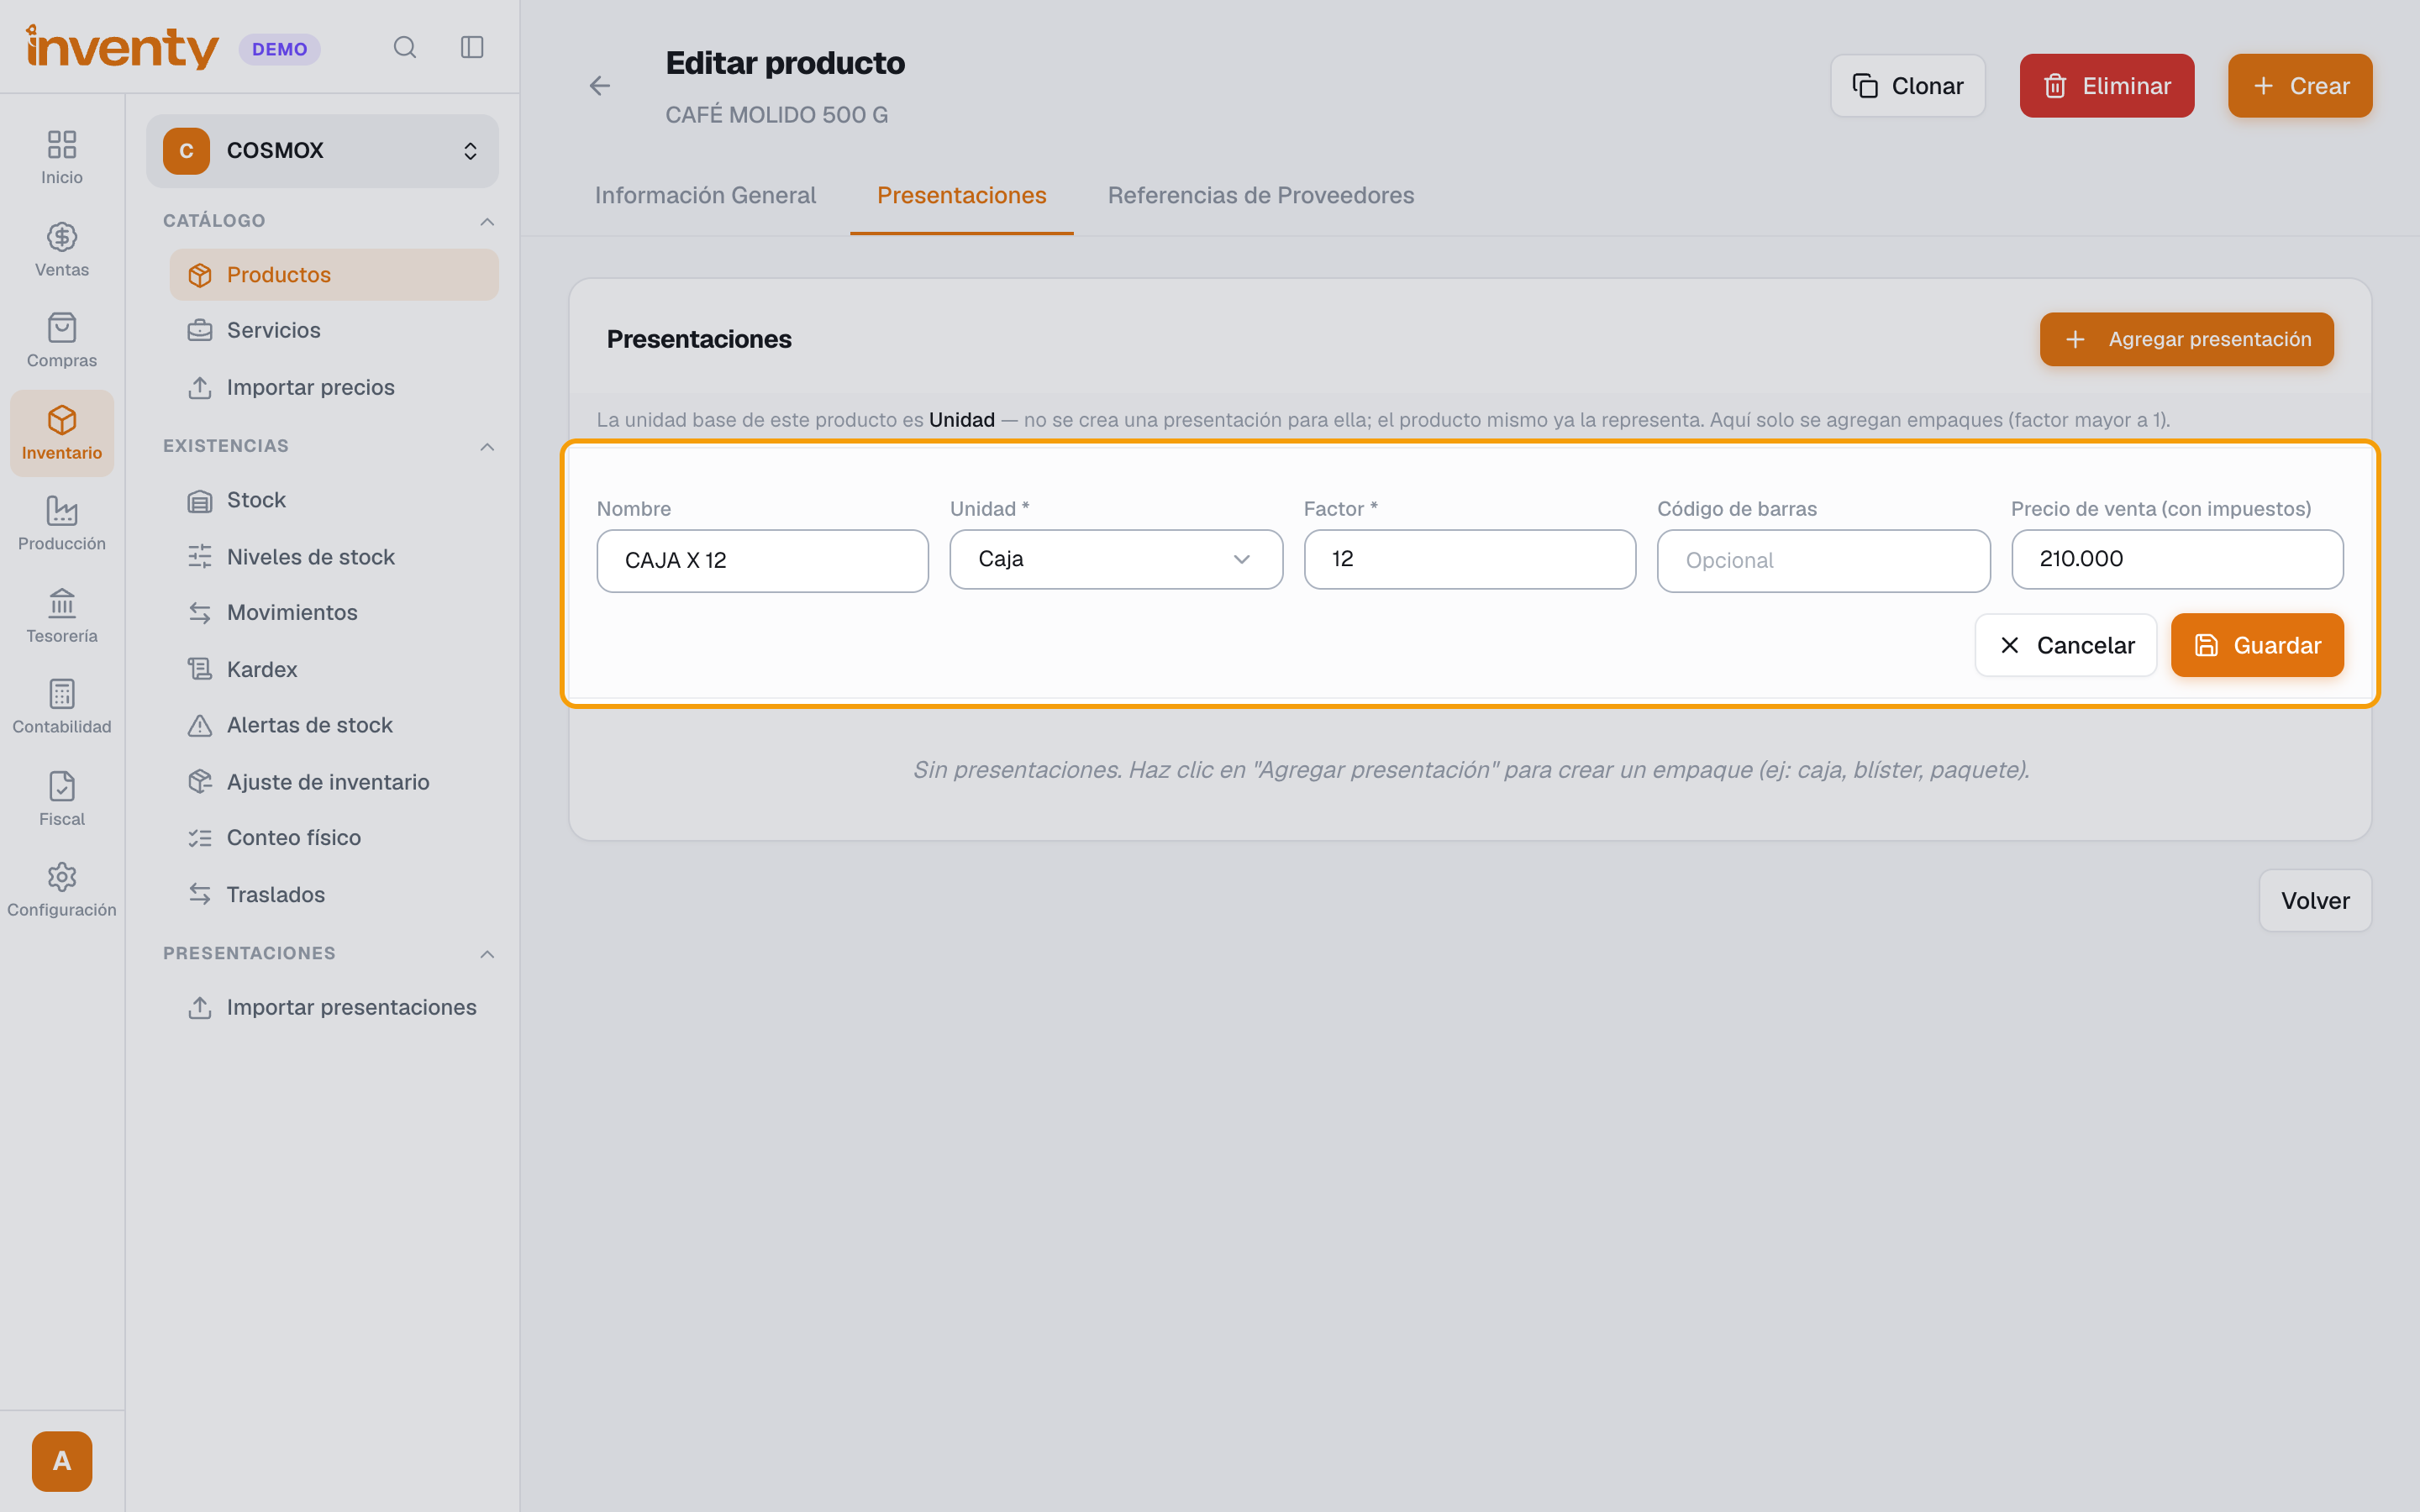Click the Nombre field with CAJA X 12
Screen dimensions: 2420x1512
tap(762, 561)
